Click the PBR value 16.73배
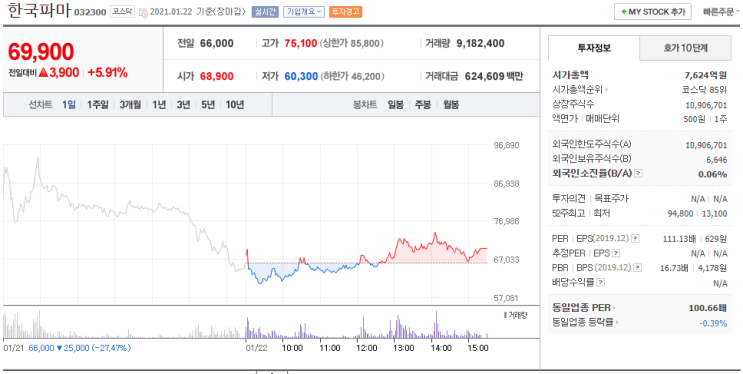 (x=674, y=268)
